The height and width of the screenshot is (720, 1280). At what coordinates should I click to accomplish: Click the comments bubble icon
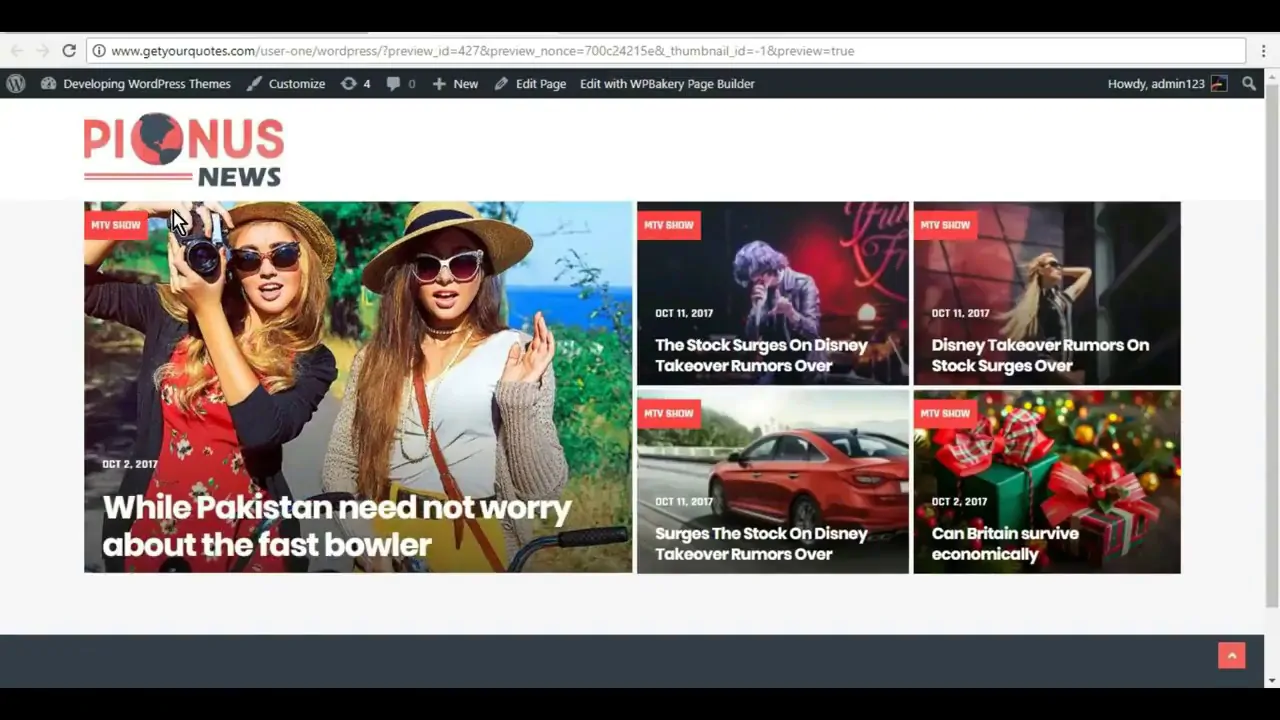pos(393,84)
